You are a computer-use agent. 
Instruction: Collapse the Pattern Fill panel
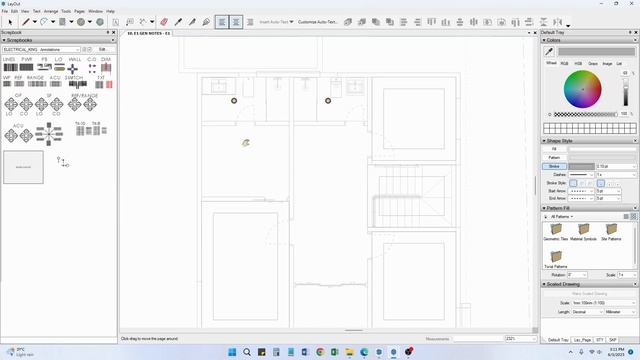(544, 208)
